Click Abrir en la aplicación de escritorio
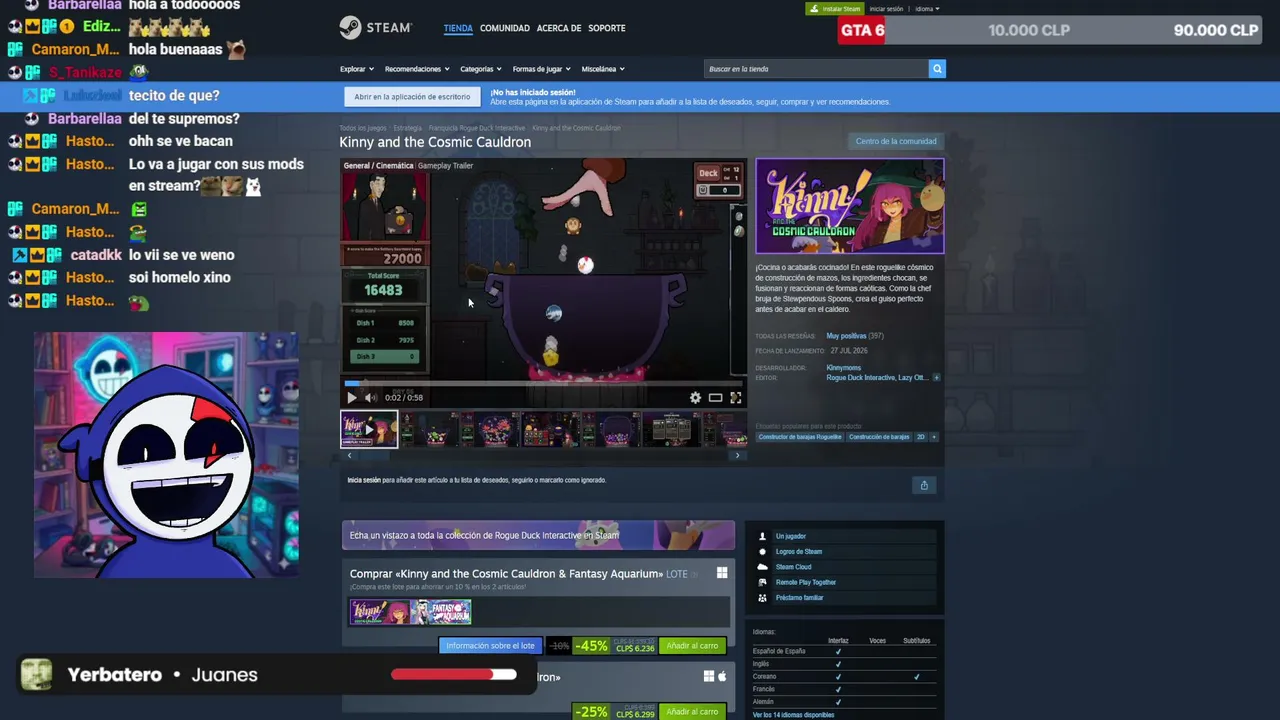 tap(412, 97)
